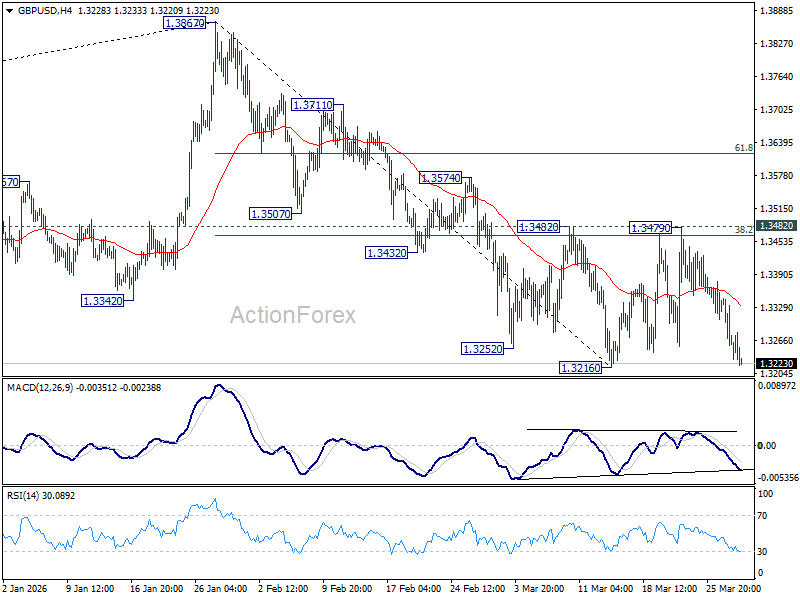The height and width of the screenshot is (600, 800).
Task: Select the 1.34820 peak price label
Action: pyautogui.click(x=538, y=227)
